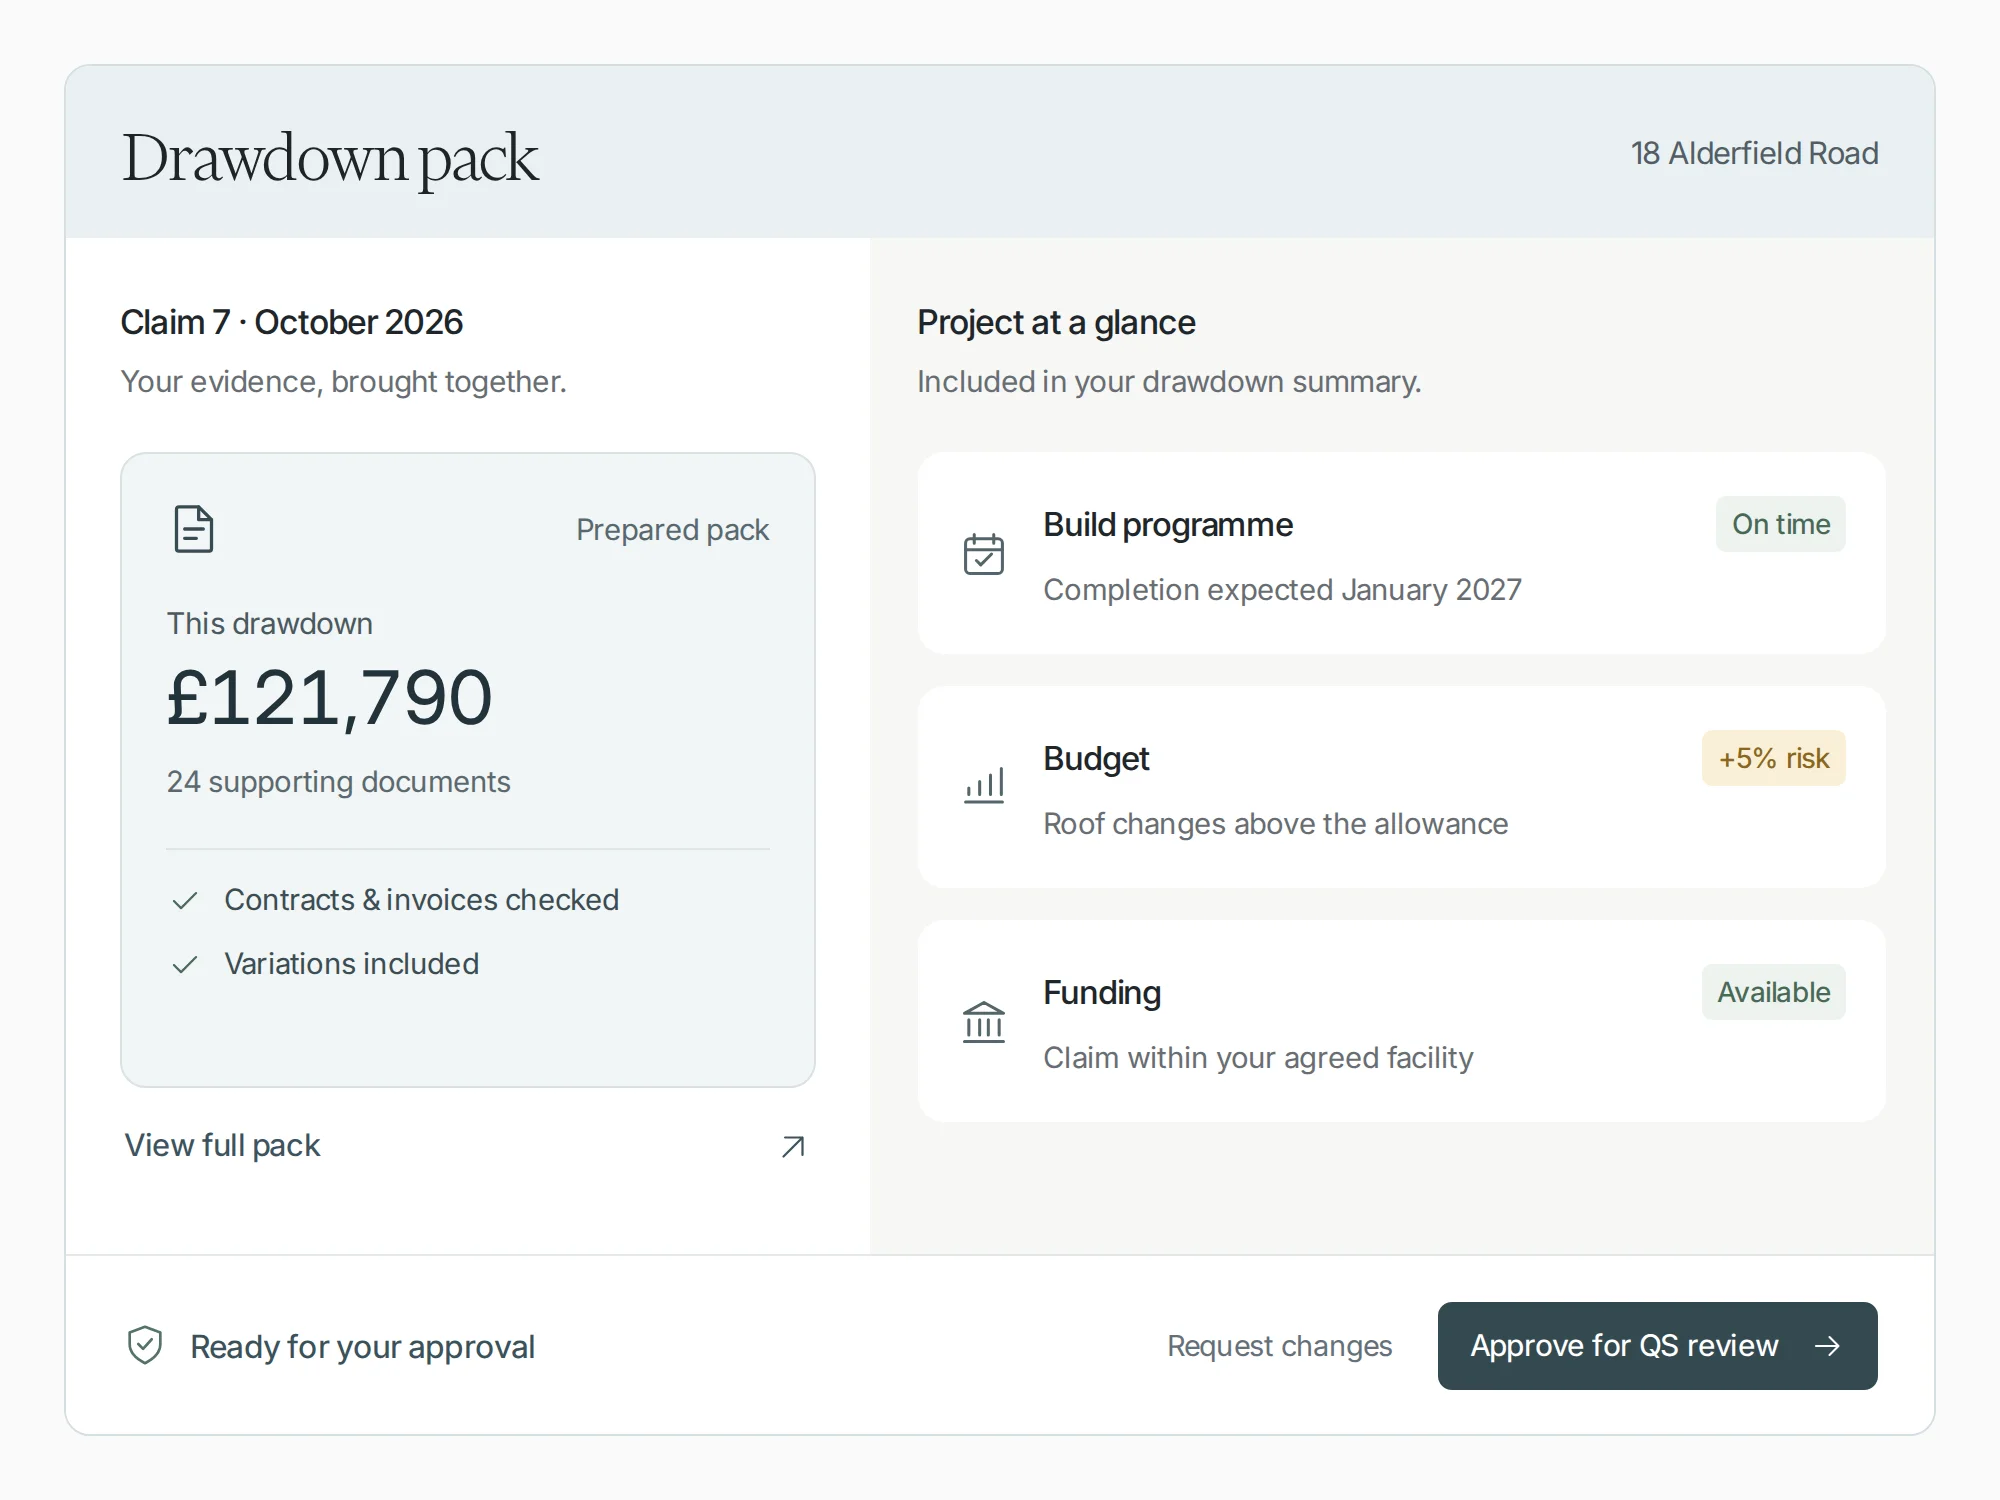
Task: Open the Build programme card title
Action: 1168,525
